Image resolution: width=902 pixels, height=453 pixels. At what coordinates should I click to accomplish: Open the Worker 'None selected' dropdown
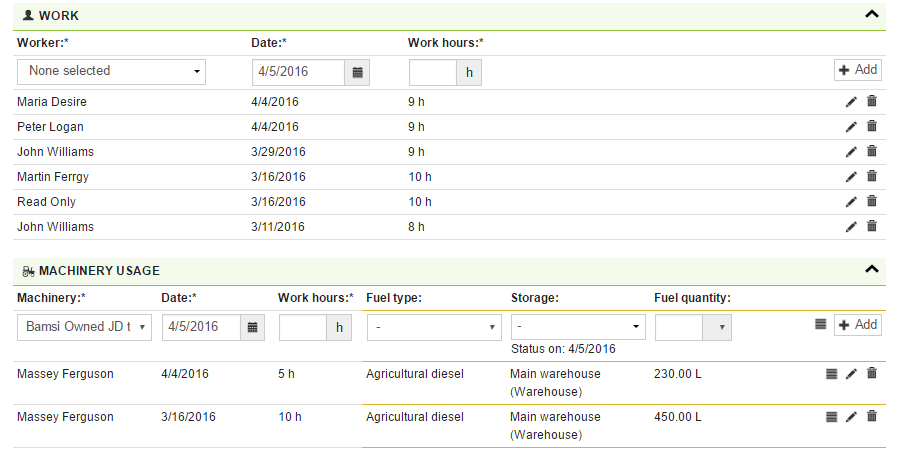click(112, 71)
